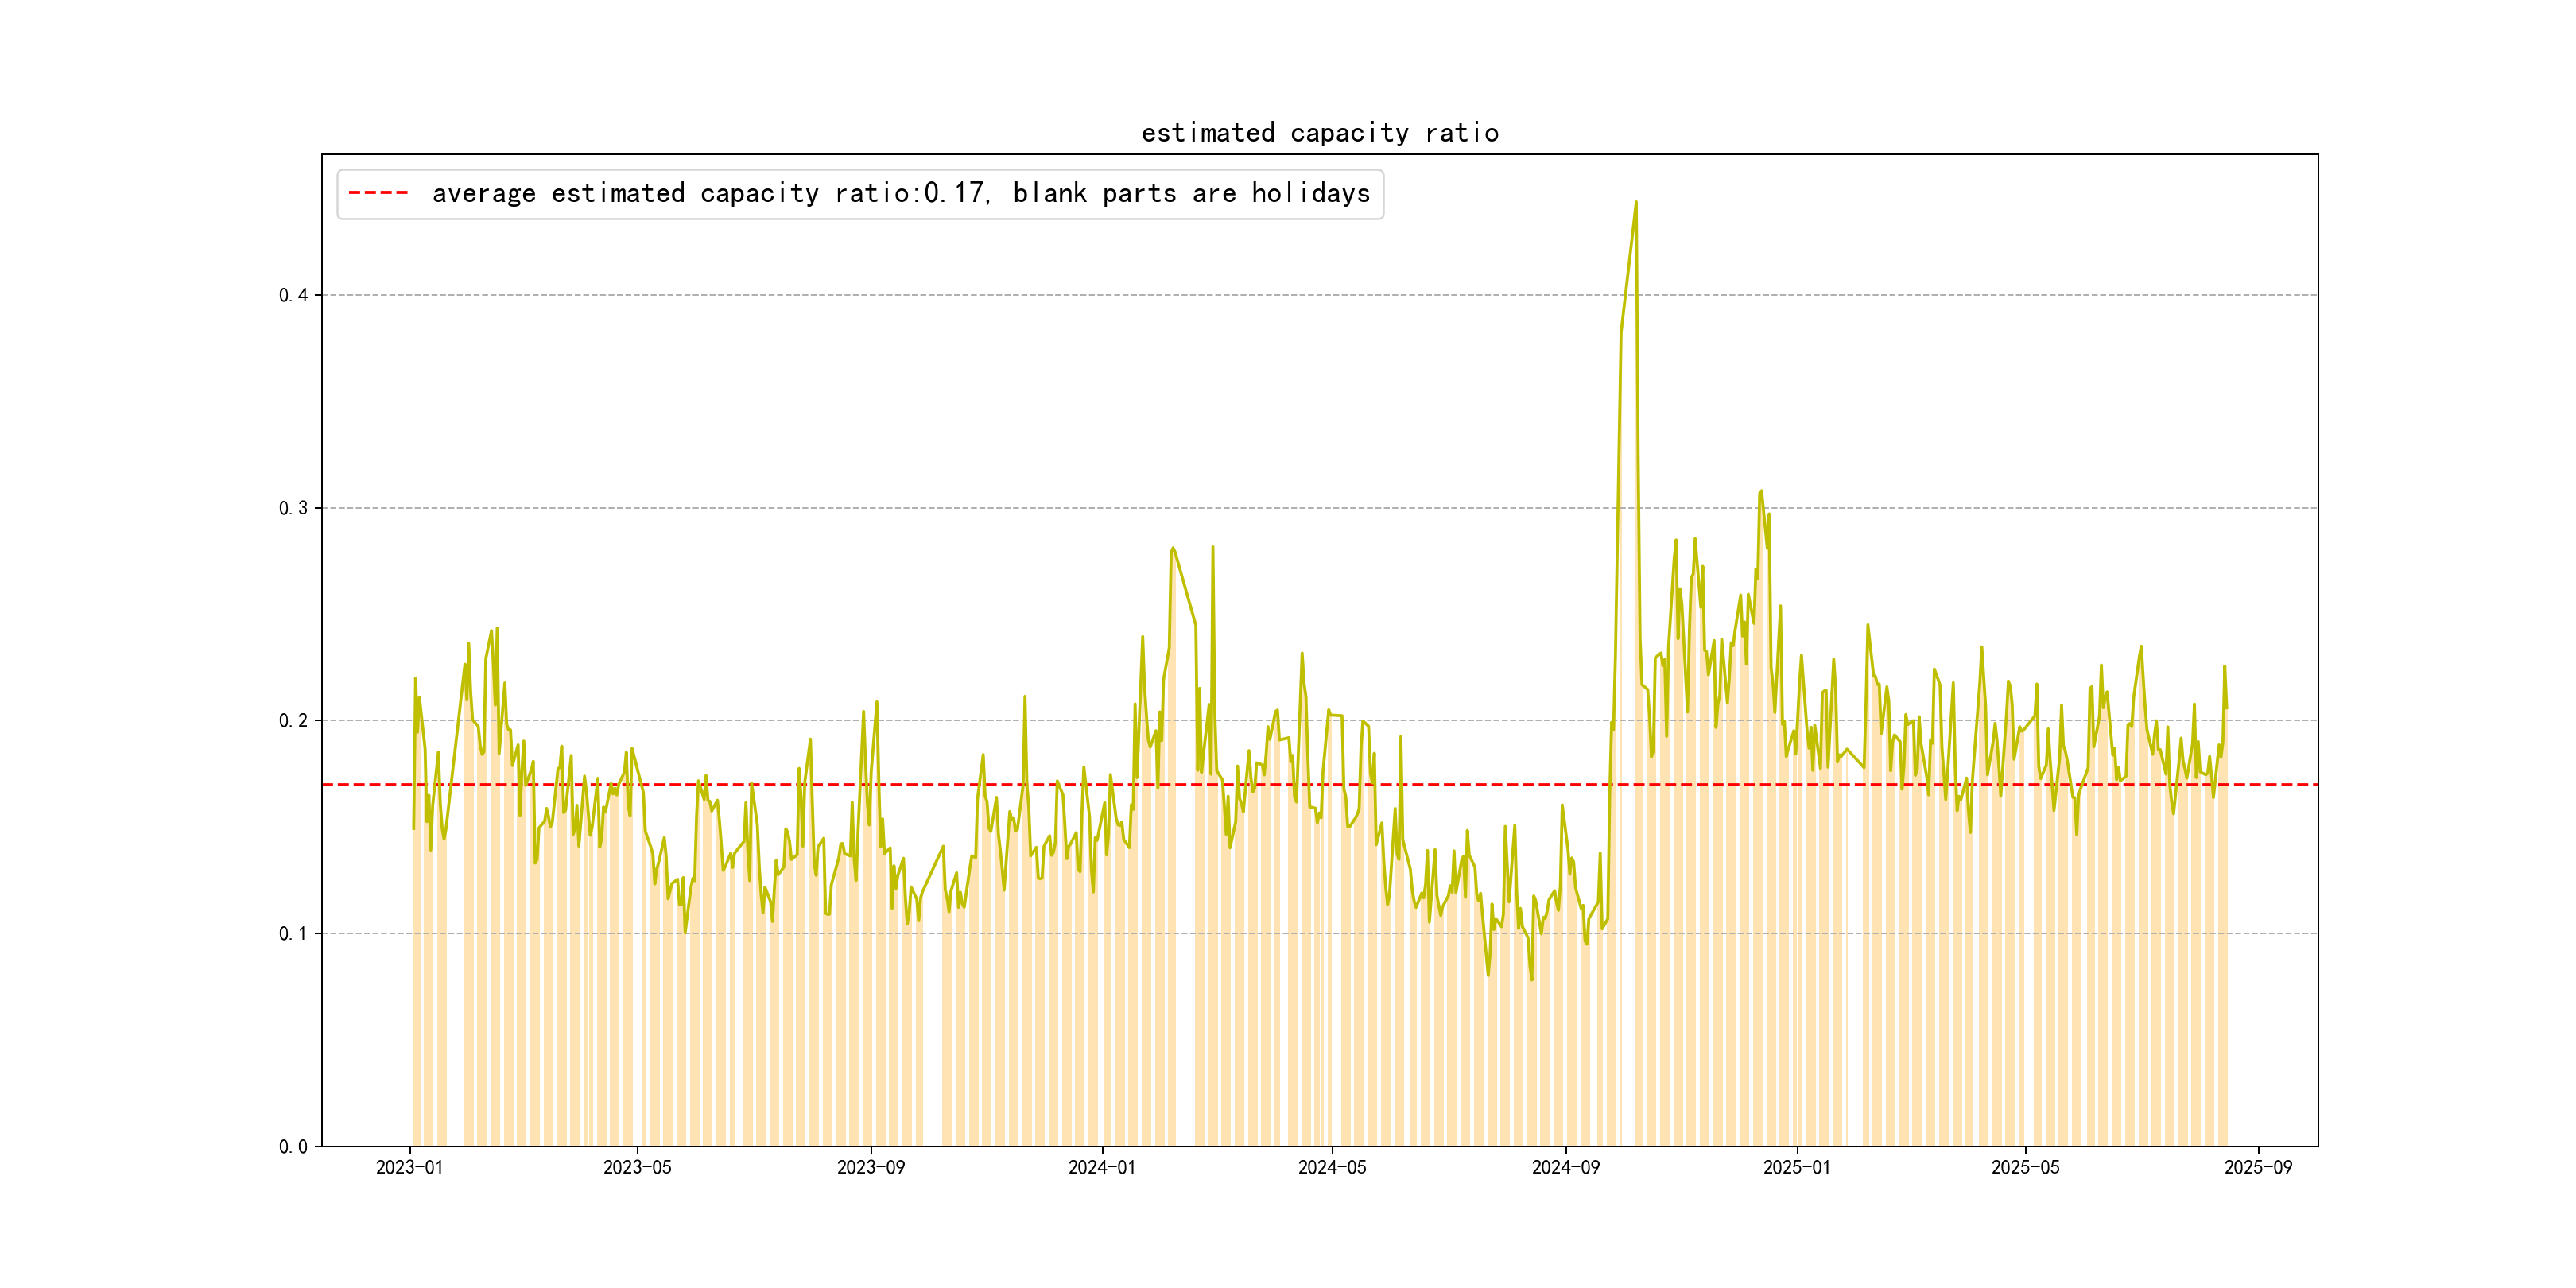Click the 2025-01 x-axis label

(x=1796, y=1167)
